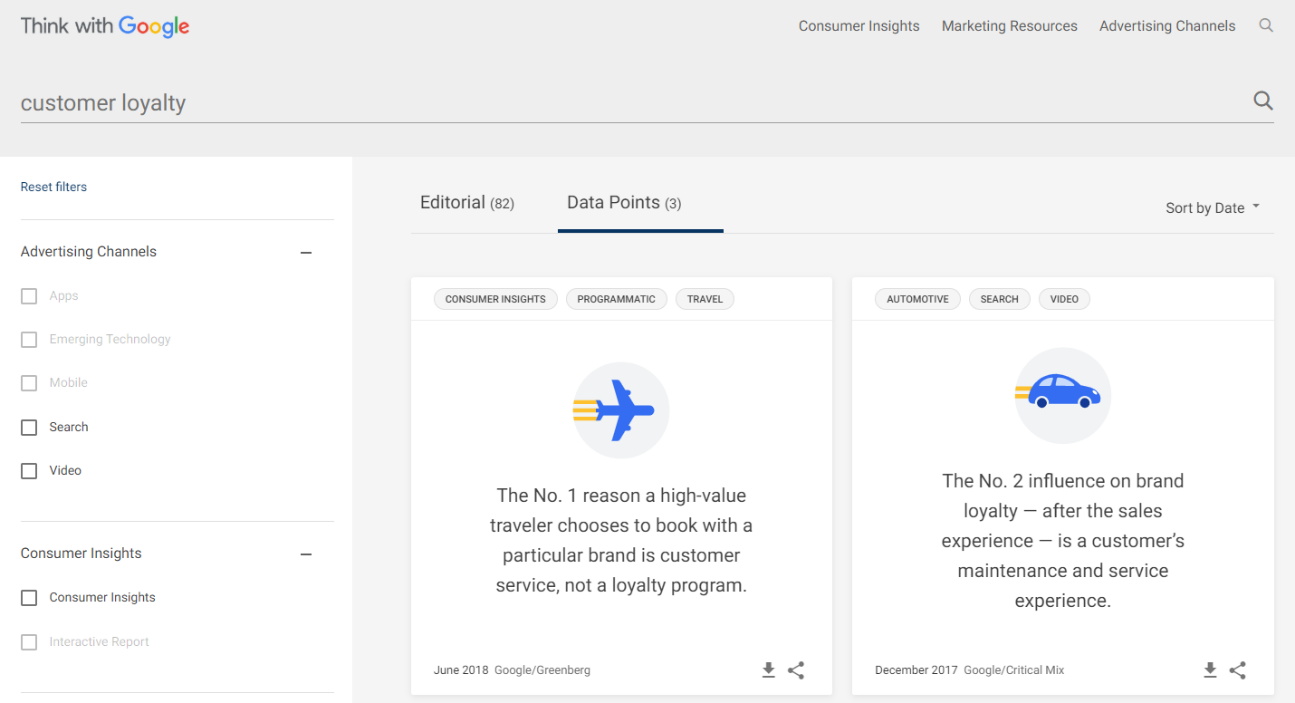Enable the Video filter checkbox
The image size is (1295, 703).
pyautogui.click(x=29, y=471)
